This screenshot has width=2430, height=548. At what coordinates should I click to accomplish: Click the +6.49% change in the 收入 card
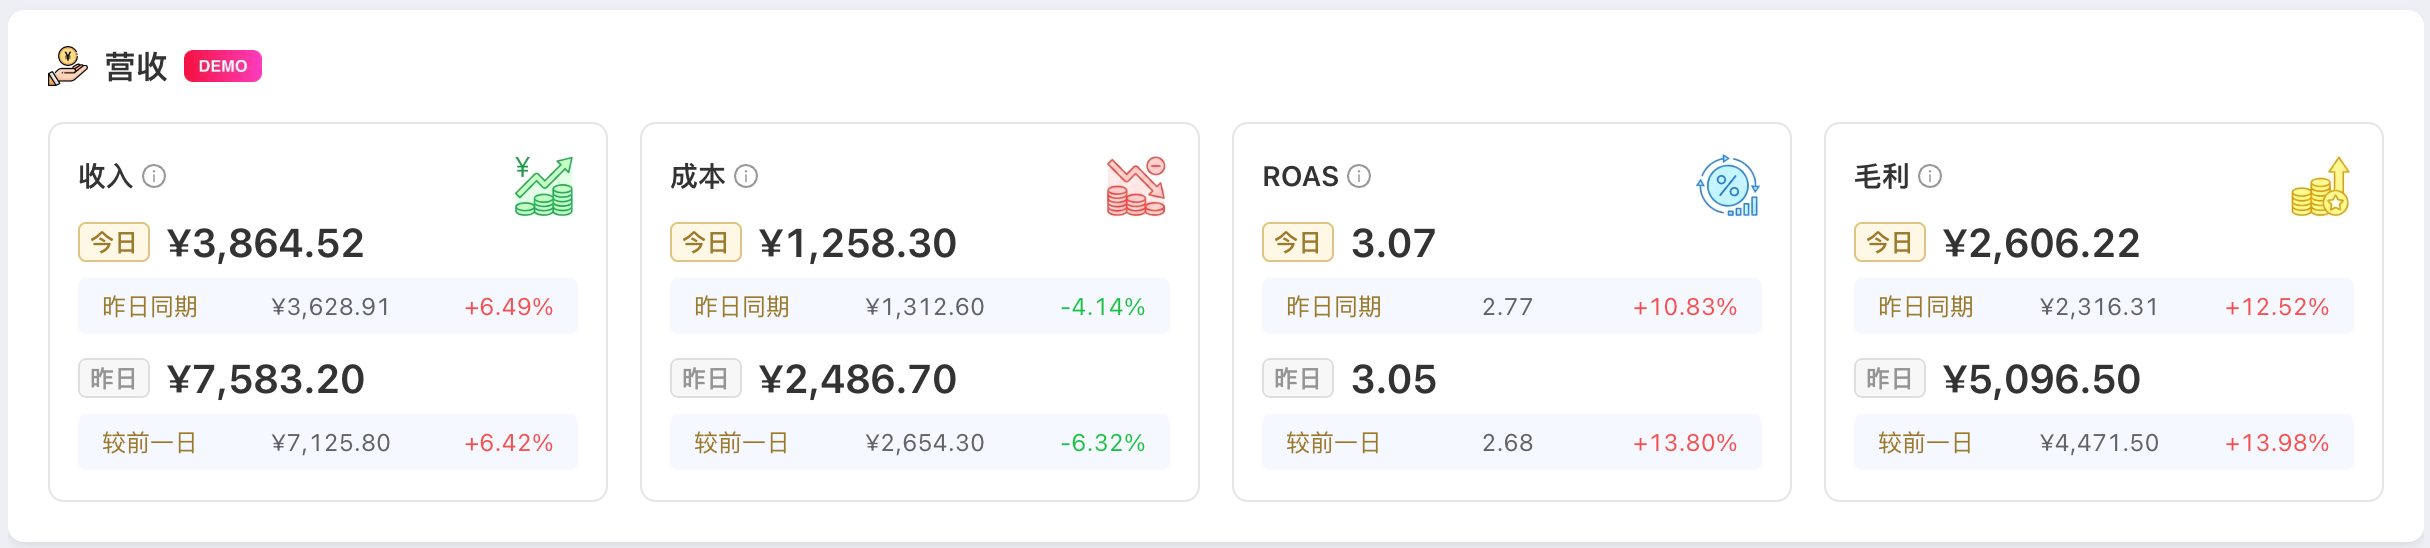pyautogui.click(x=509, y=307)
